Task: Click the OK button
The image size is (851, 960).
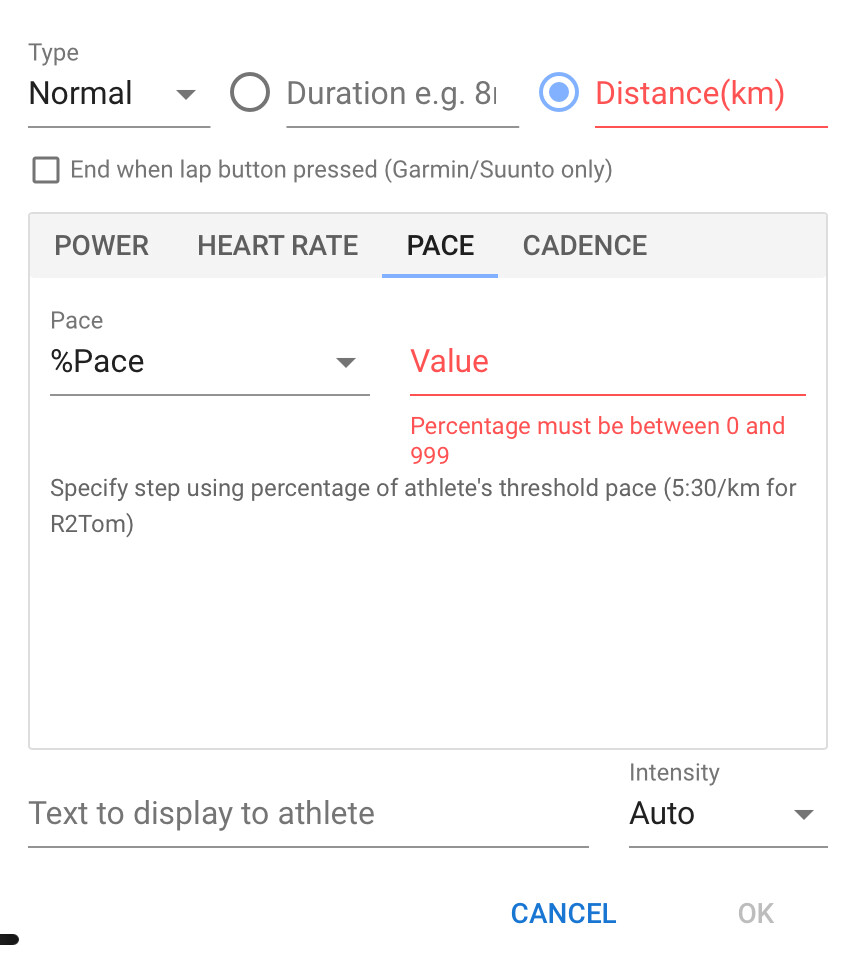Action: click(x=755, y=913)
